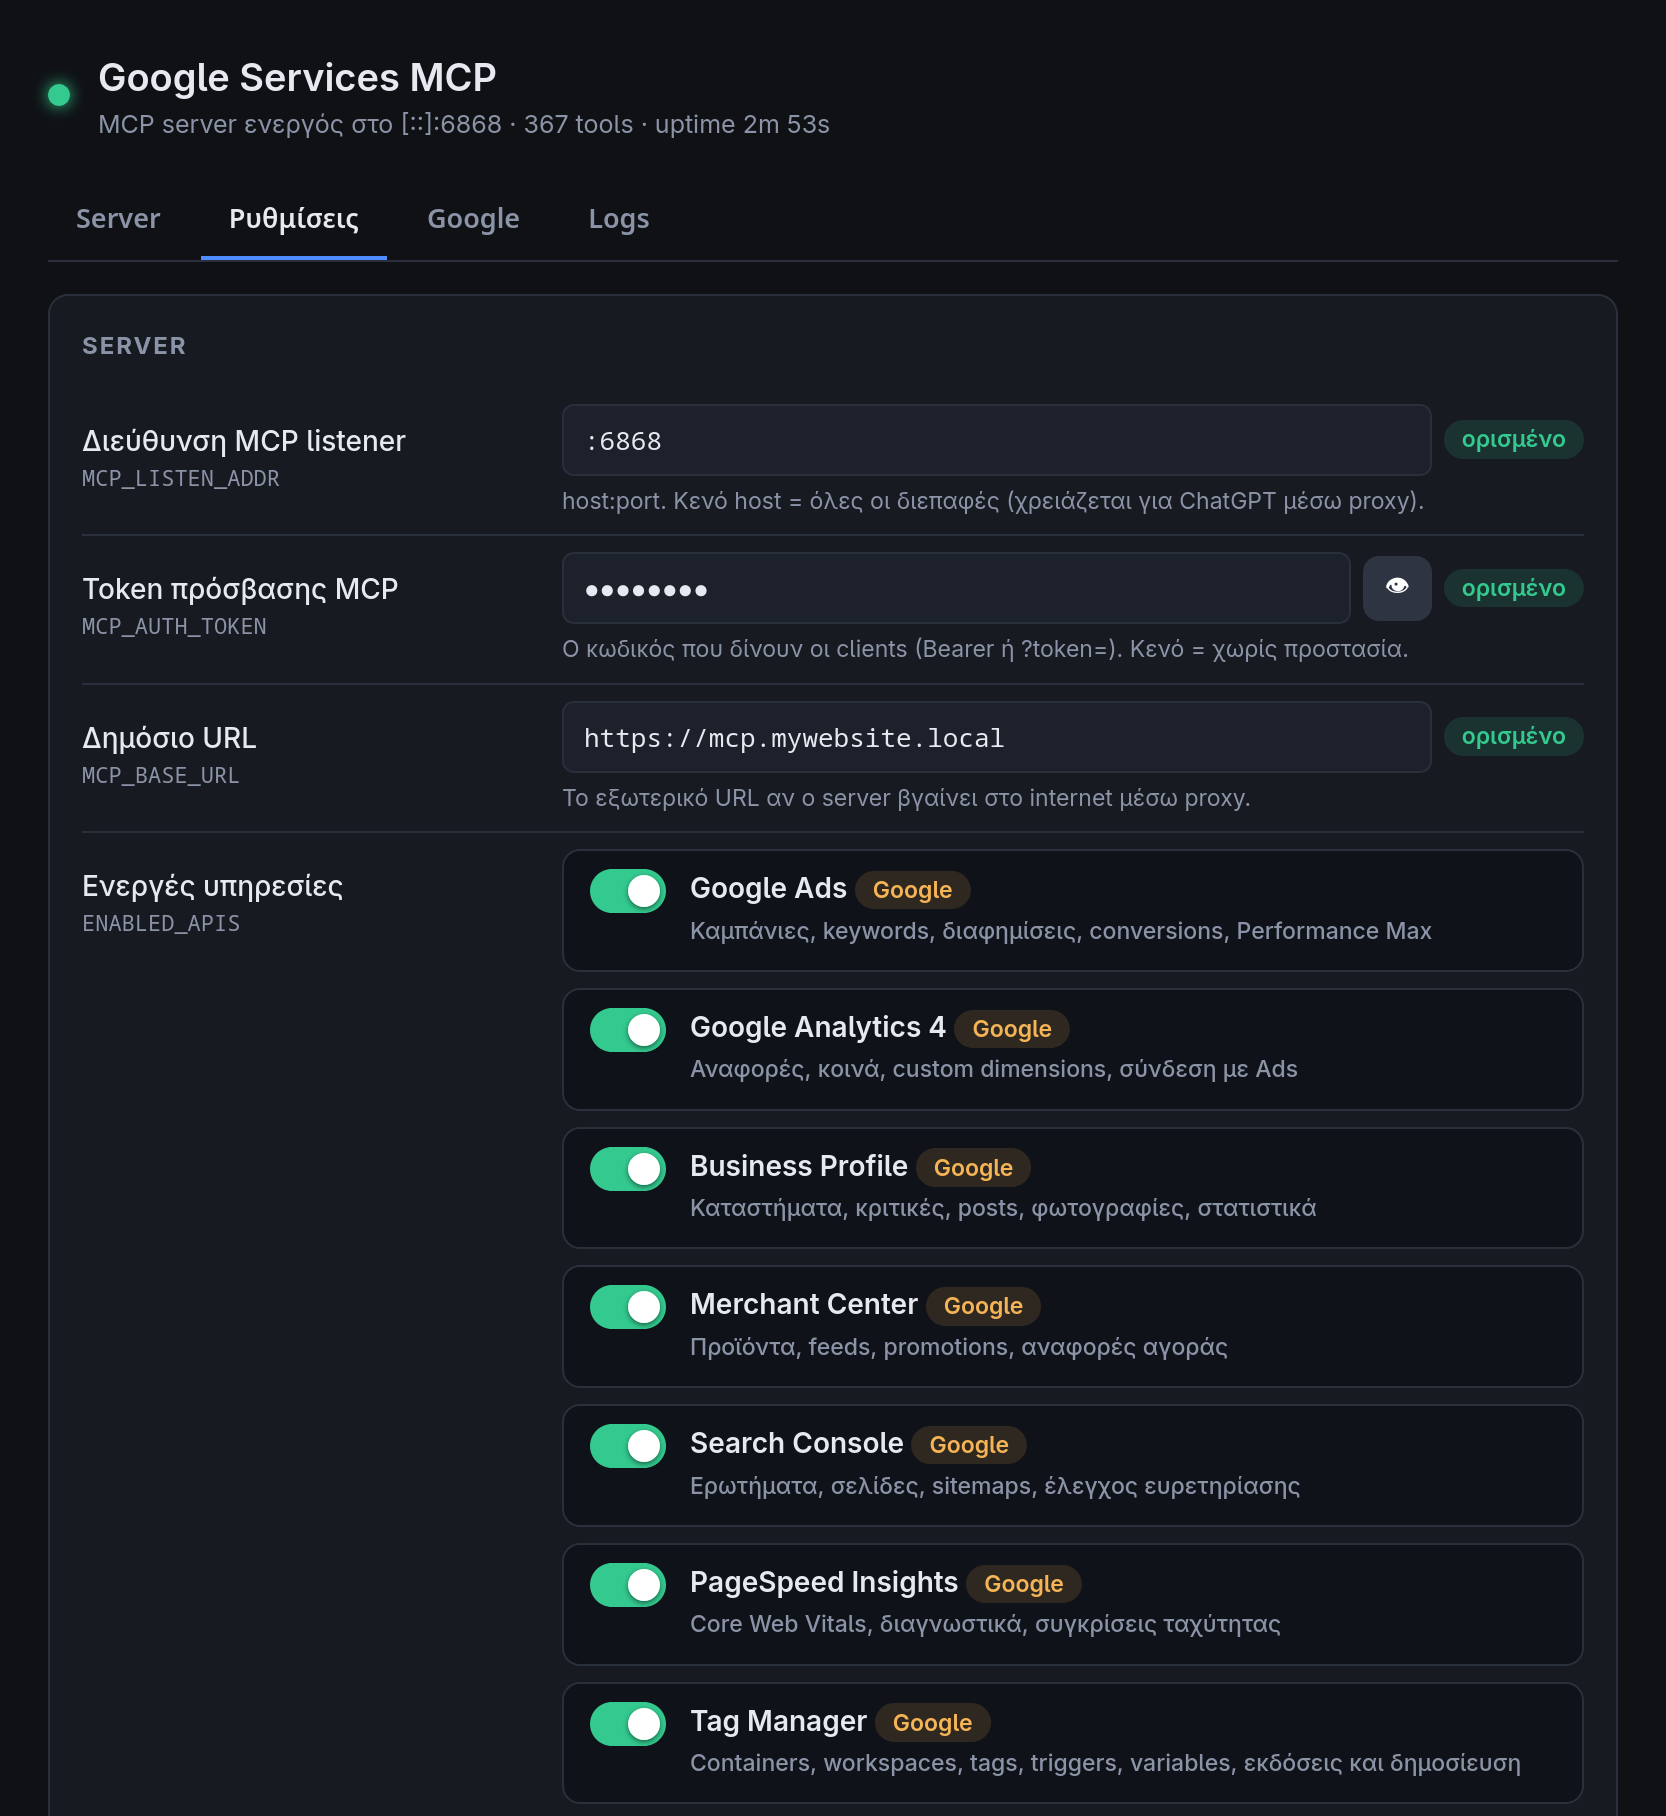Select the Ρυθμίσεις tab
The image size is (1666, 1816).
pyautogui.click(x=294, y=219)
